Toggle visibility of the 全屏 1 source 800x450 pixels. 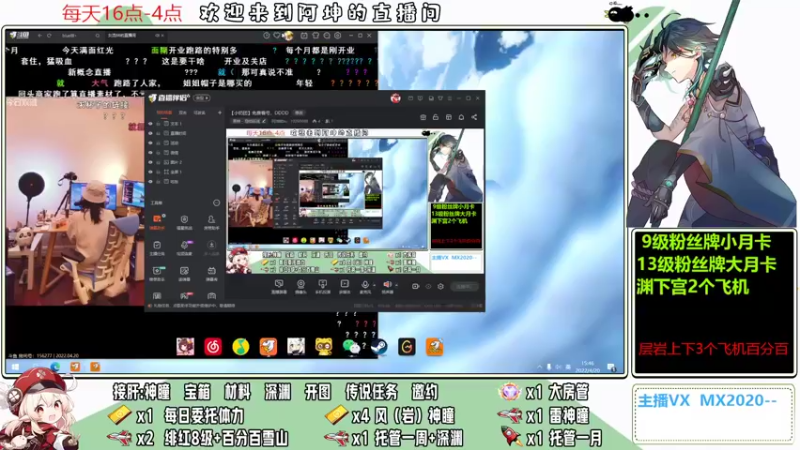click(x=150, y=172)
